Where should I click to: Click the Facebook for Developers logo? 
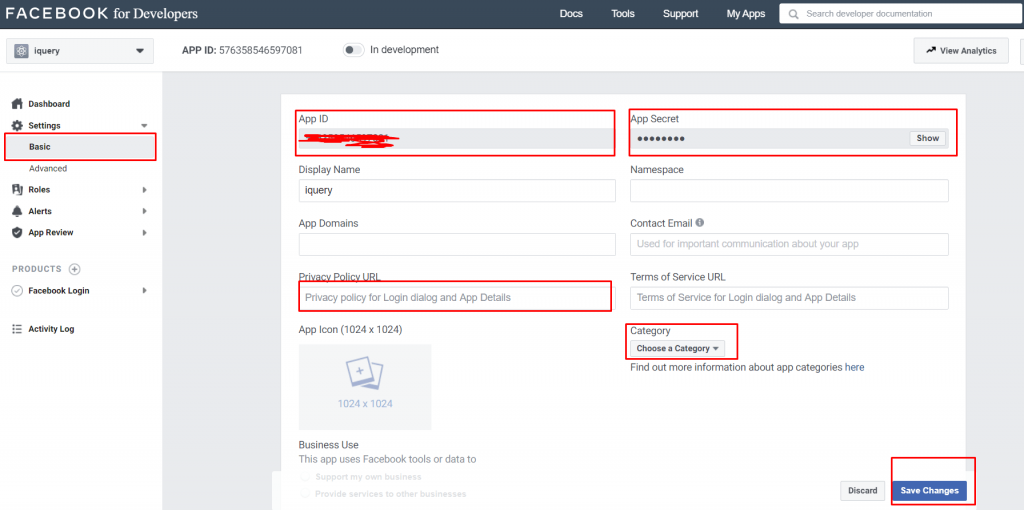[102, 14]
